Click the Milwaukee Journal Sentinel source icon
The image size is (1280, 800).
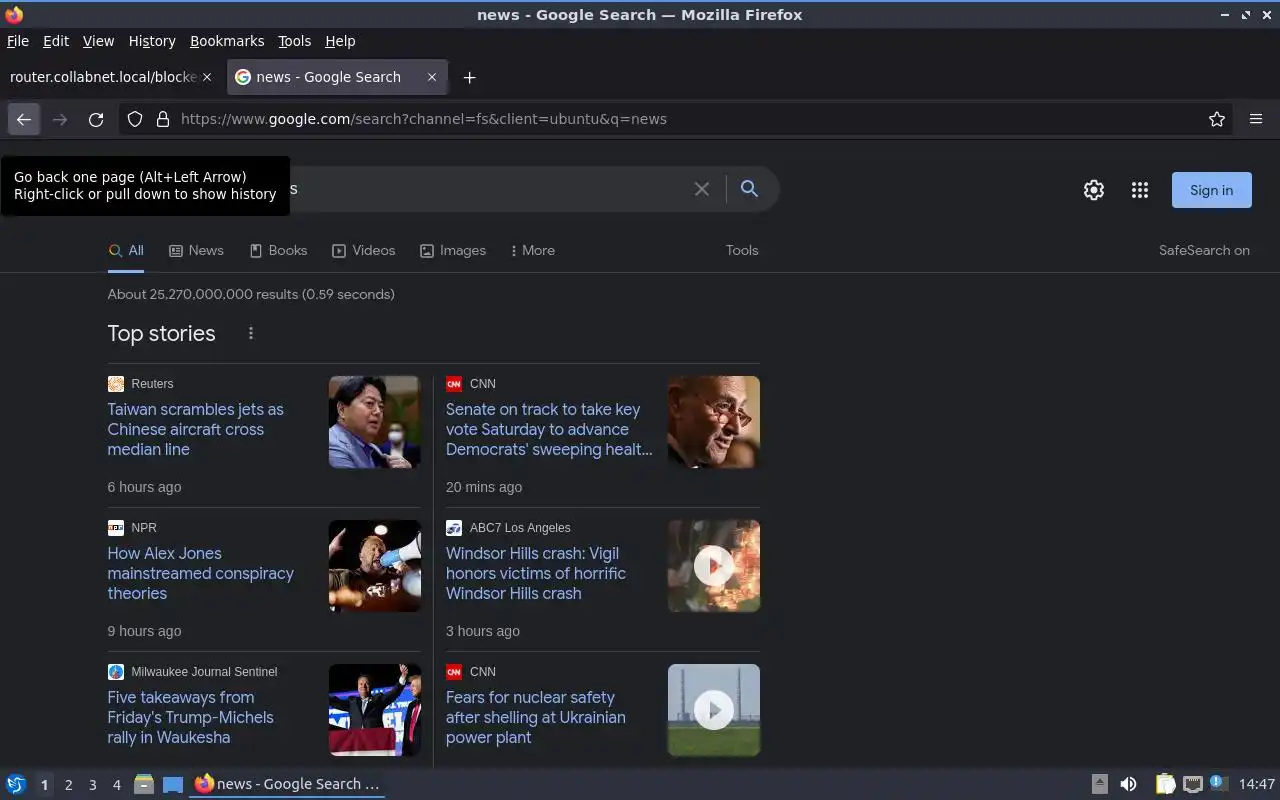pos(116,672)
